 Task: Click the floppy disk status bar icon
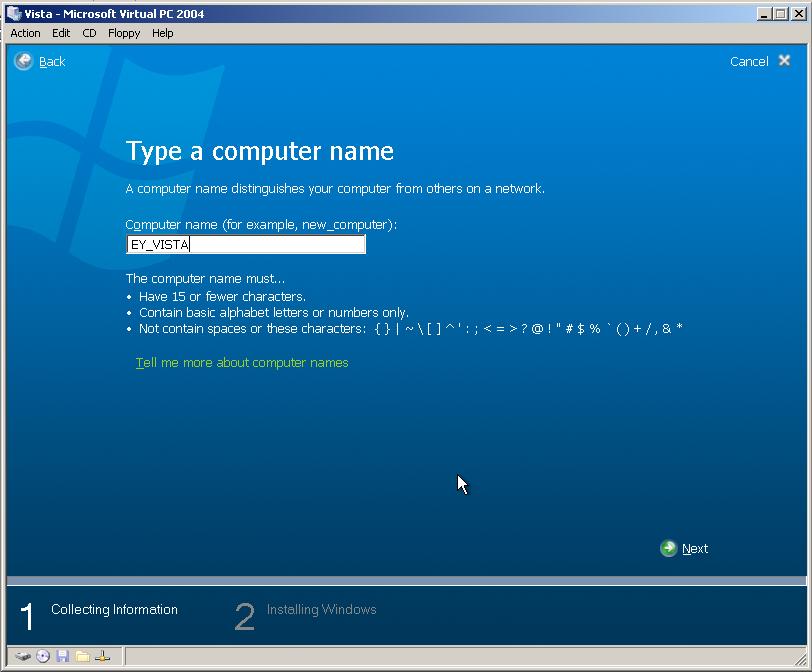point(63,656)
